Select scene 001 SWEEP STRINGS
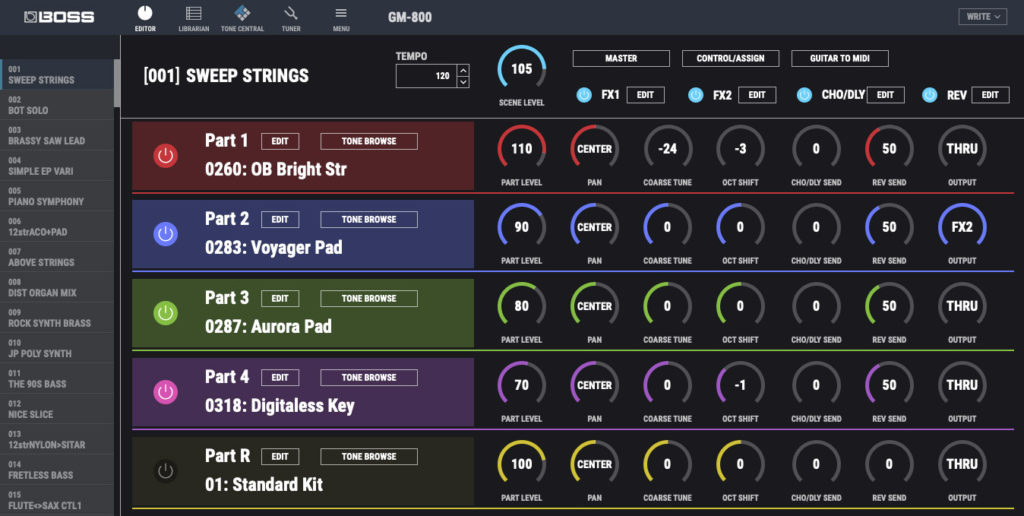Image resolution: width=1024 pixels, height=516 pixels. point(57,74)
